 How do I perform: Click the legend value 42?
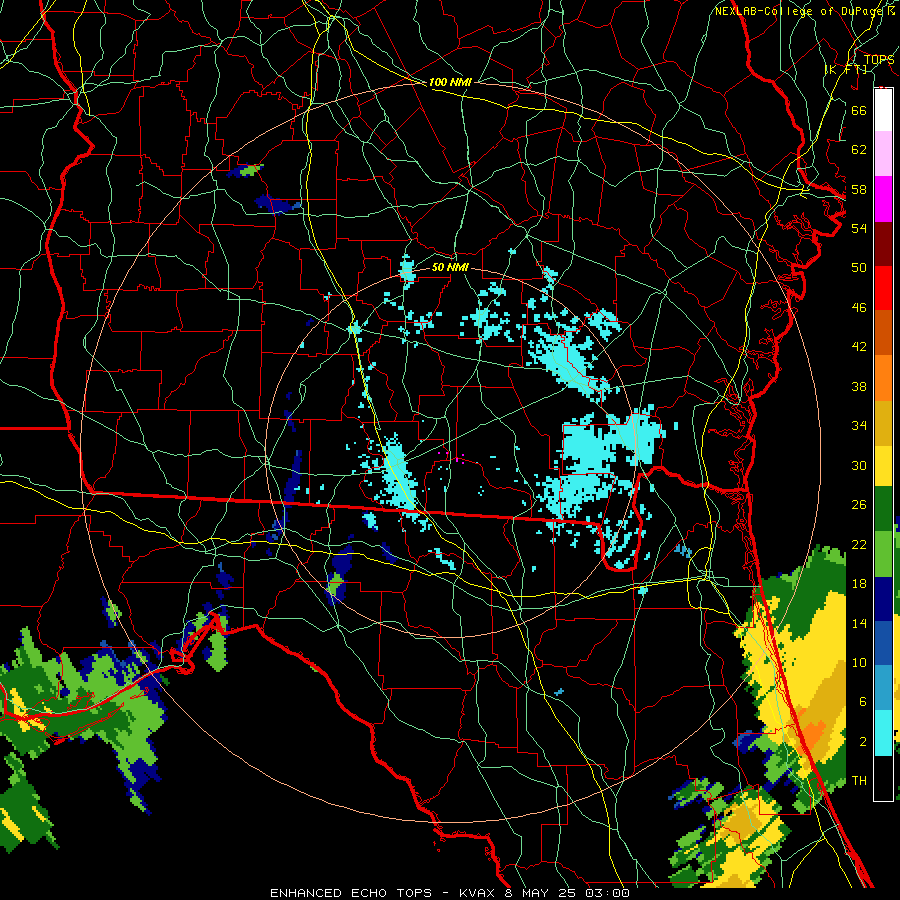coord(859,347)
